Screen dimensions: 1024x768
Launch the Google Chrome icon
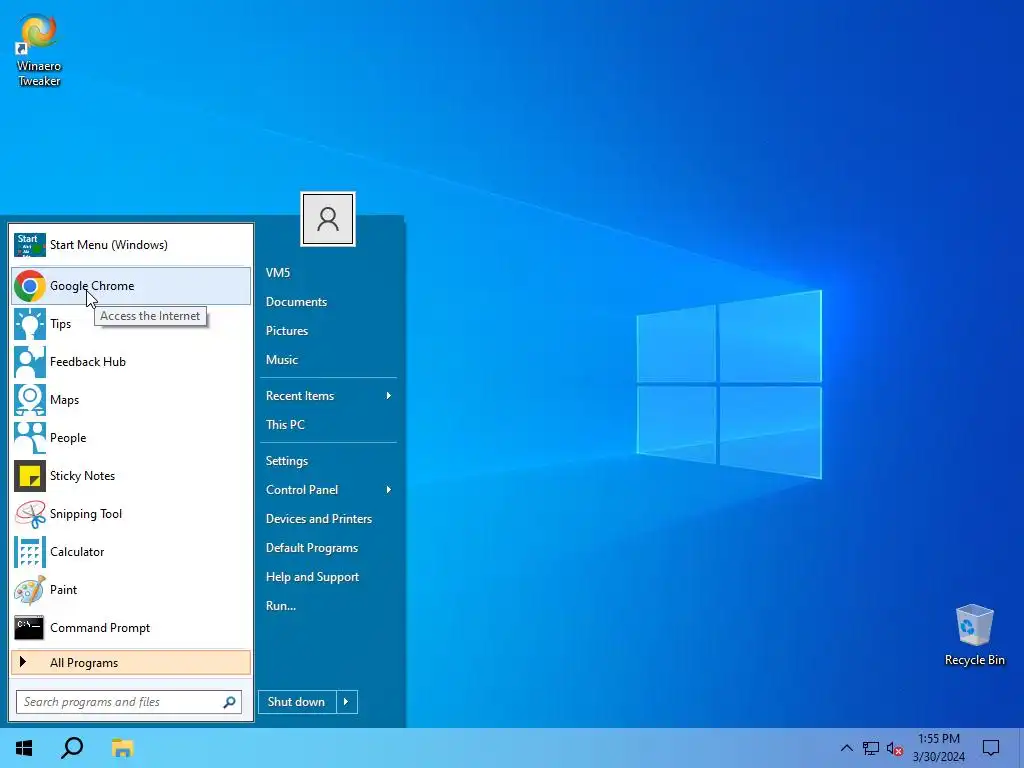30,286
